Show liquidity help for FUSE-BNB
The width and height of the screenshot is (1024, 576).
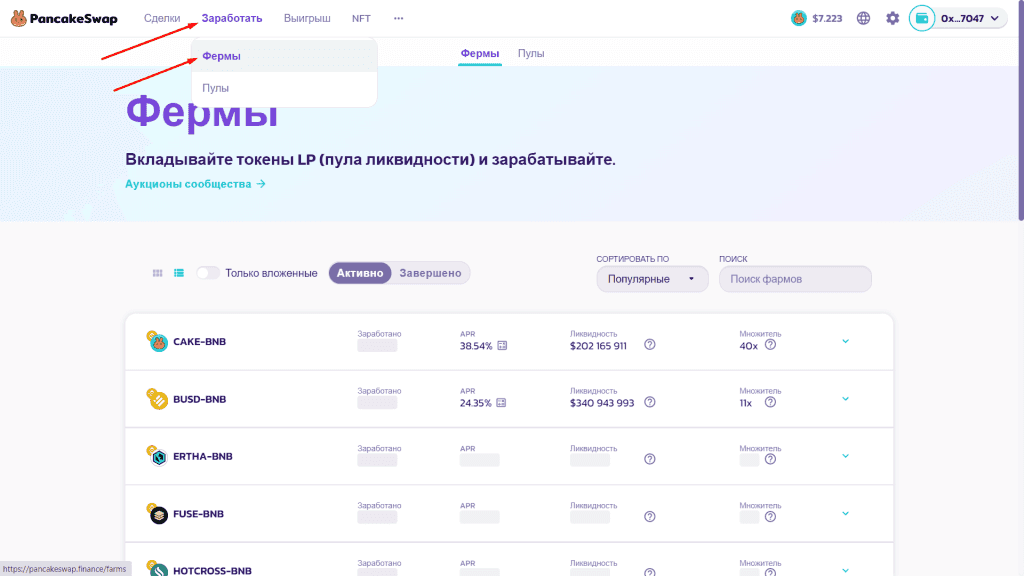649,517
